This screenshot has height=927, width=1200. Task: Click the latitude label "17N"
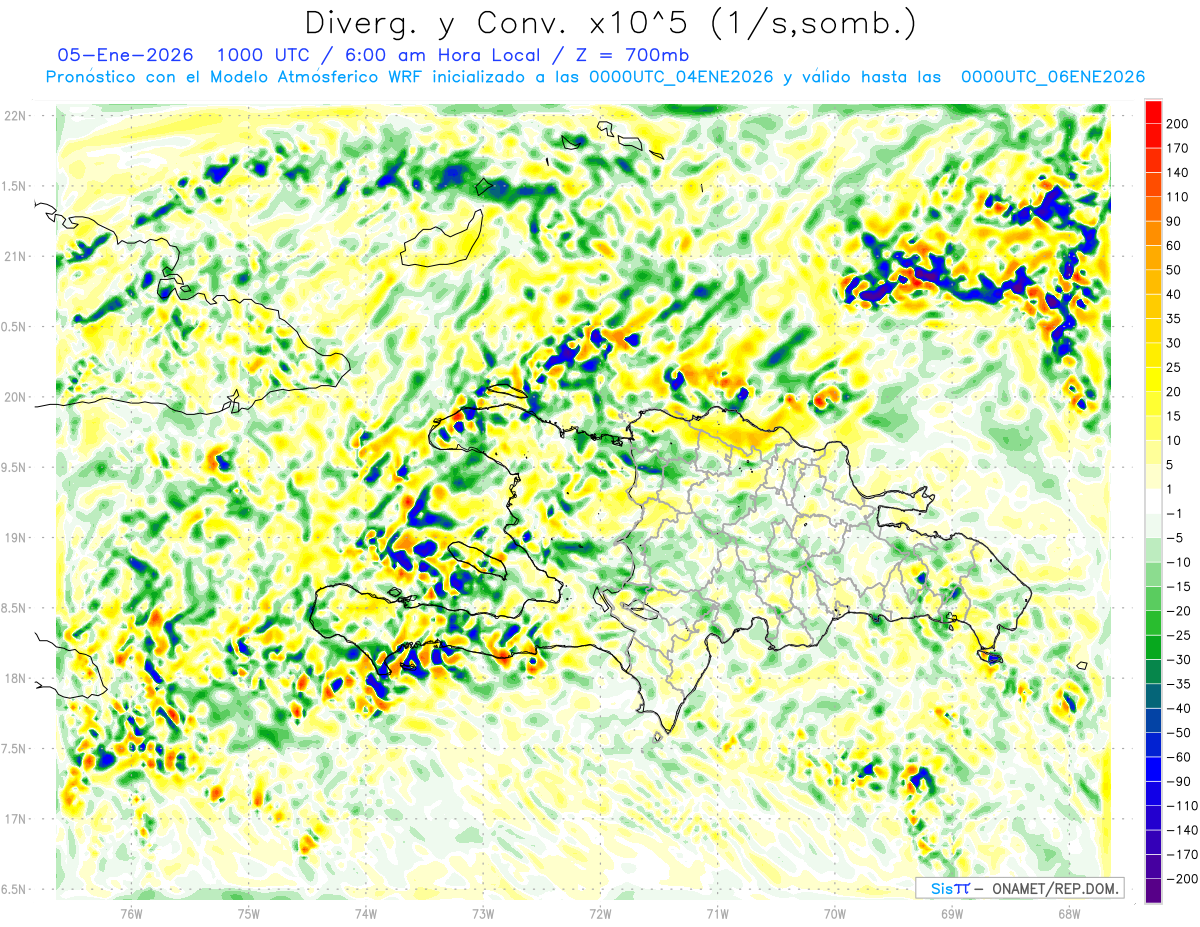click(x=15, y=819)
